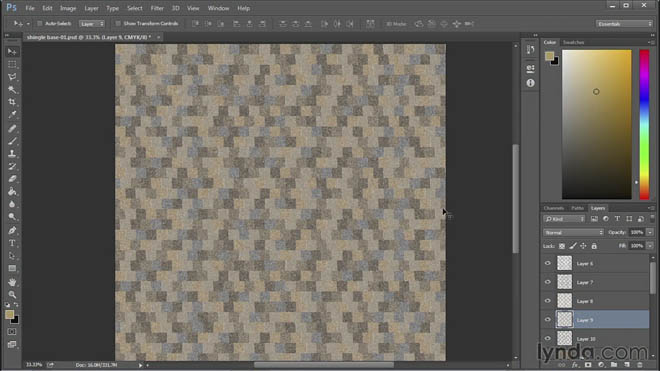Screen dimensions: 660x371
Task: Select the Dodge tool
Action: 12,217
